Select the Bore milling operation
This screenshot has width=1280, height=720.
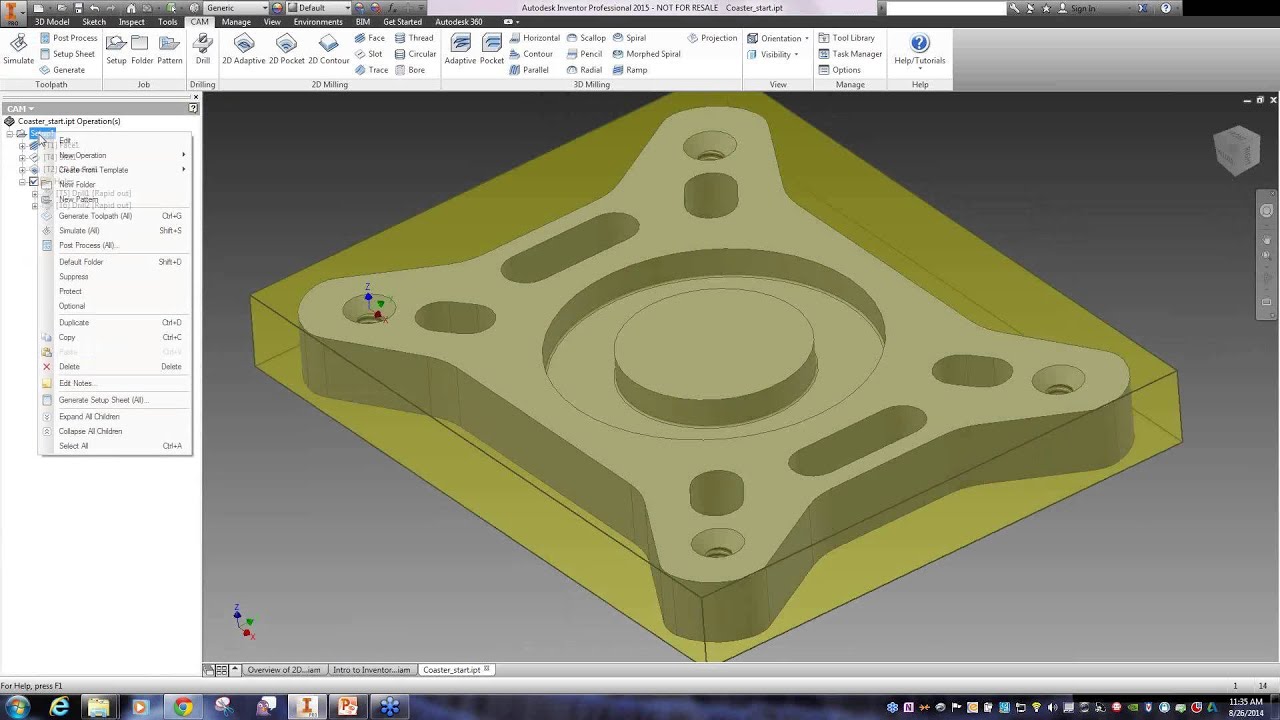click(410, 70)
